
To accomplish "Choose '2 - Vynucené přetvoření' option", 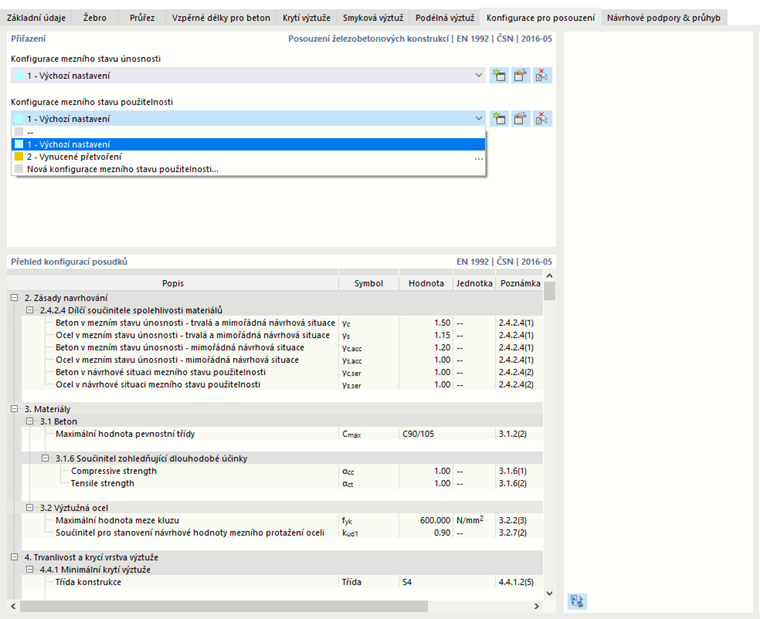I will coord(248,157).
